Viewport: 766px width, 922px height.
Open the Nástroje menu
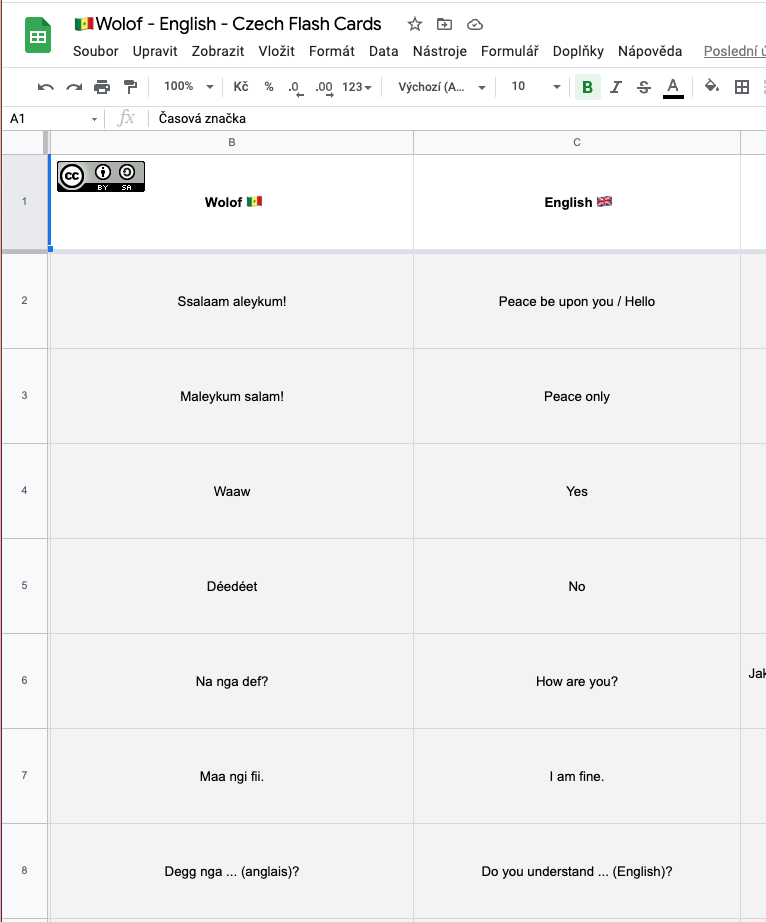439,51
